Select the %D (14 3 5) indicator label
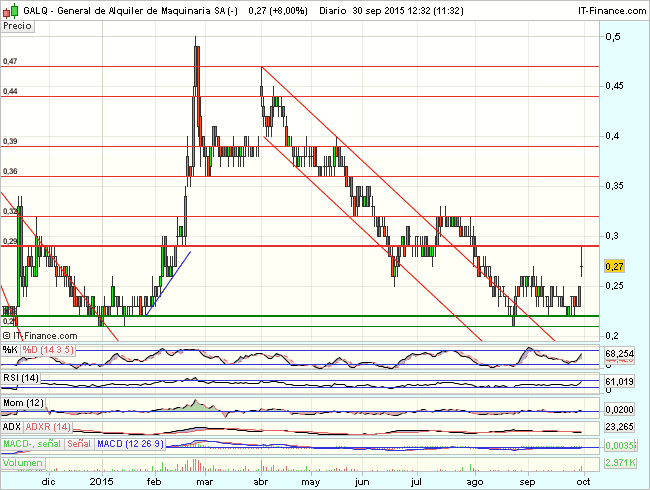This screenshot has width=650, height=490. pyautogui.click(x=48, y=350)
